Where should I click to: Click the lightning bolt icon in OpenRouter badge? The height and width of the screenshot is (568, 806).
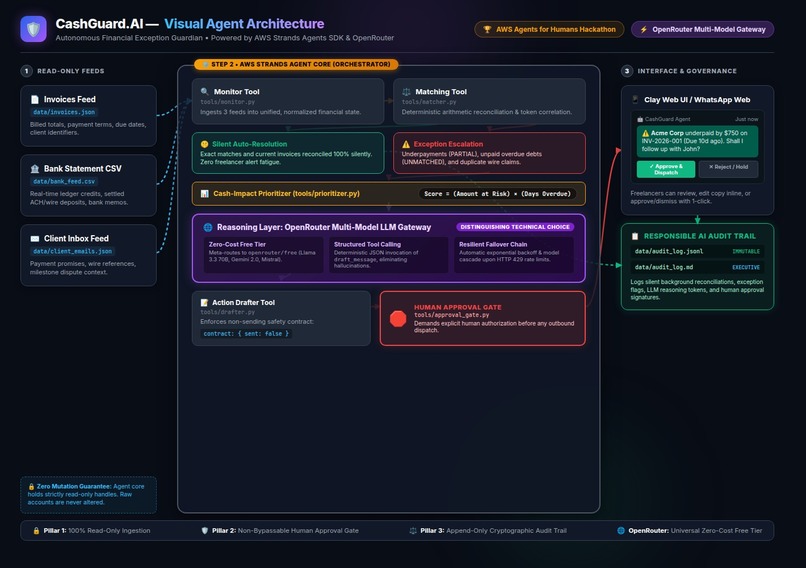(644, 29)
